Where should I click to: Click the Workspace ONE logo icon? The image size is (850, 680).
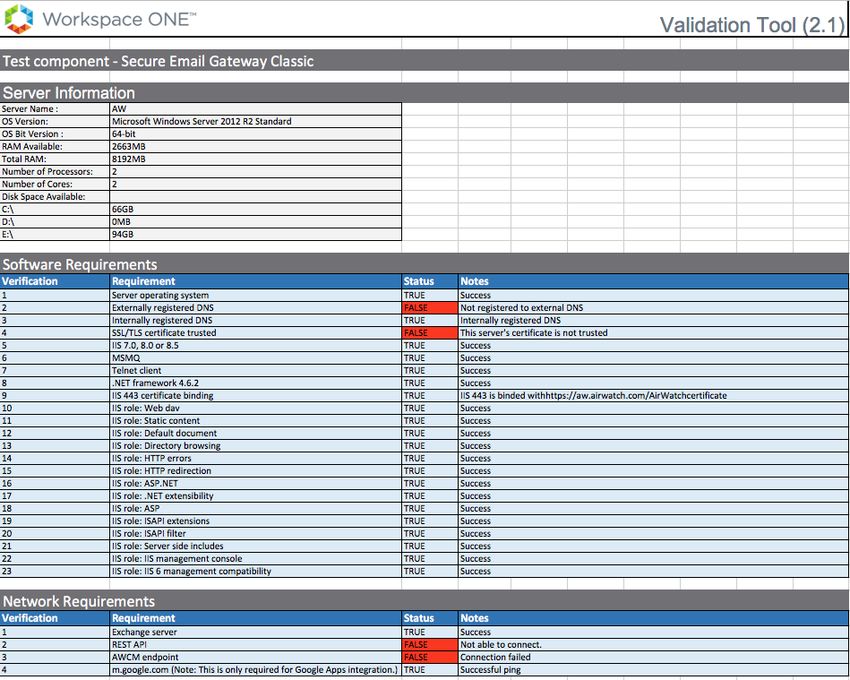point(18,19)
